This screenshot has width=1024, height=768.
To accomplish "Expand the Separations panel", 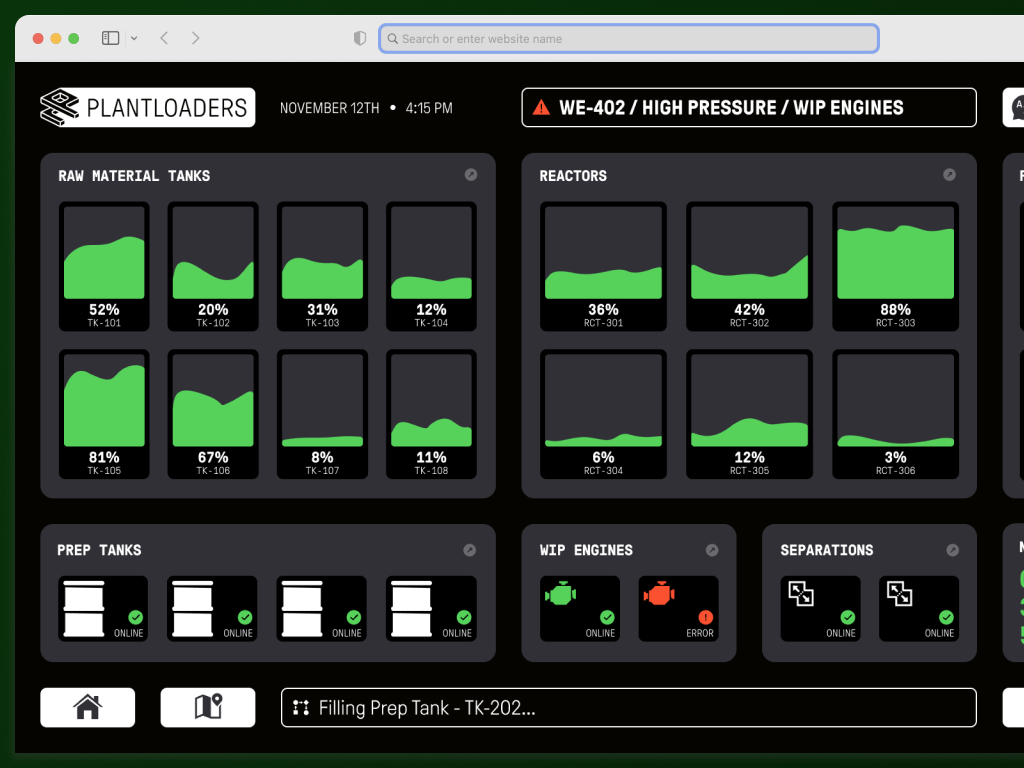I will click(953, 550).
